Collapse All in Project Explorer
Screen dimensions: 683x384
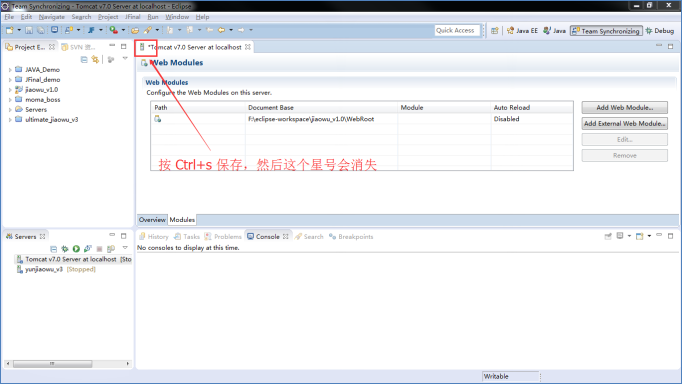point(84,59)
